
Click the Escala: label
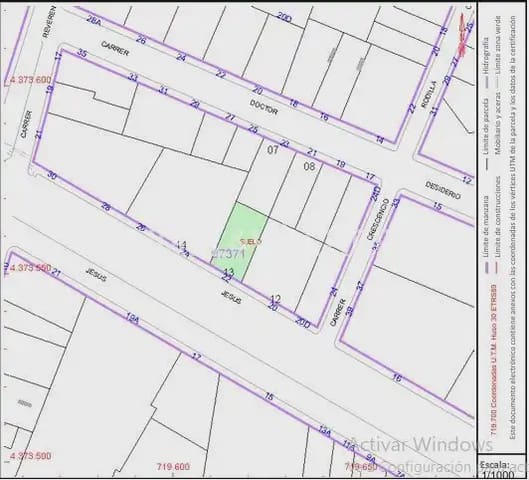point(494,465)
